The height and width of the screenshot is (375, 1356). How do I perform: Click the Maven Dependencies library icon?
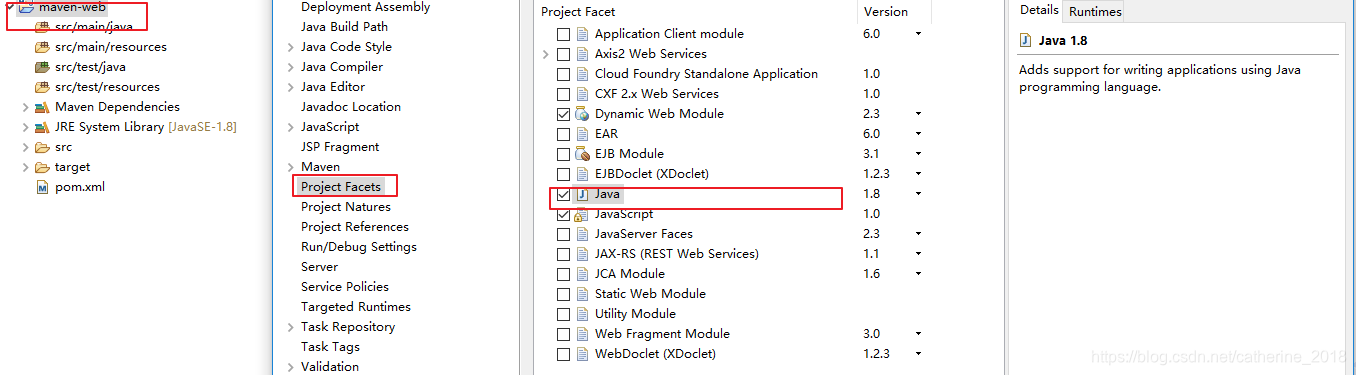(42, 107)
